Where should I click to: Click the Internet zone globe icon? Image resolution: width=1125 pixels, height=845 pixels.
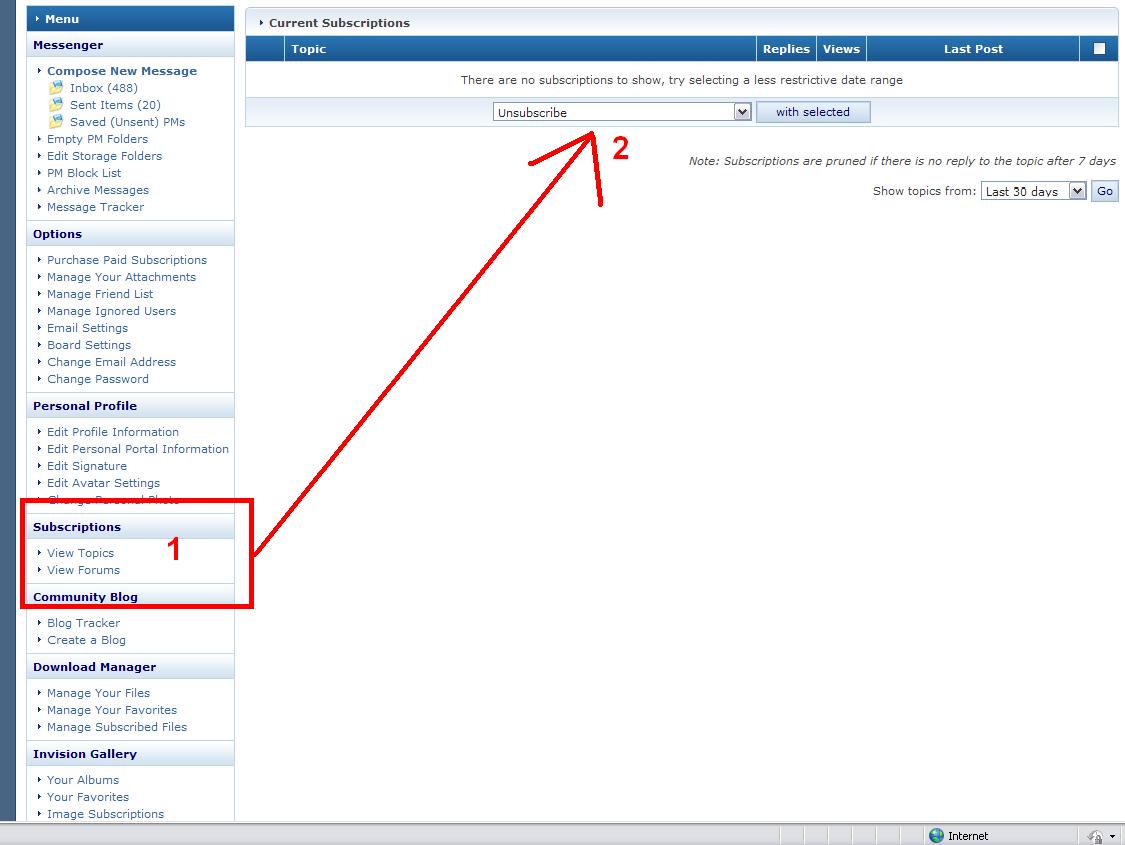[x=936, y=836]
